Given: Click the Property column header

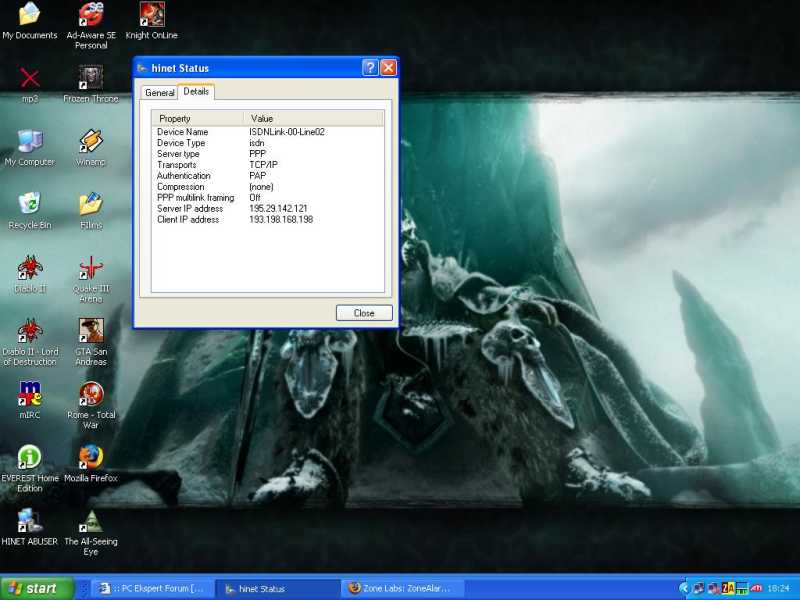Looking at the screenshot, I should click(198, 118).
